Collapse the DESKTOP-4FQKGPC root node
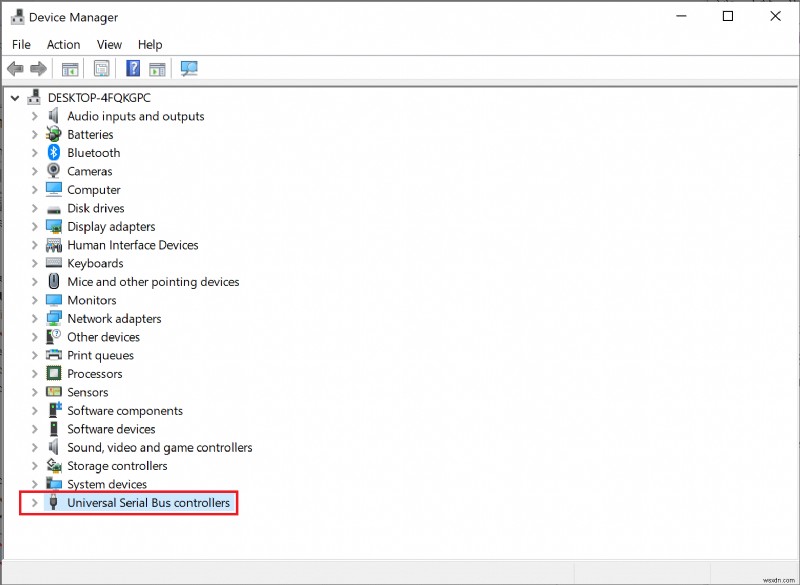Image resolution: width=800 pixels, height=585 pixels. click(15, 97)
